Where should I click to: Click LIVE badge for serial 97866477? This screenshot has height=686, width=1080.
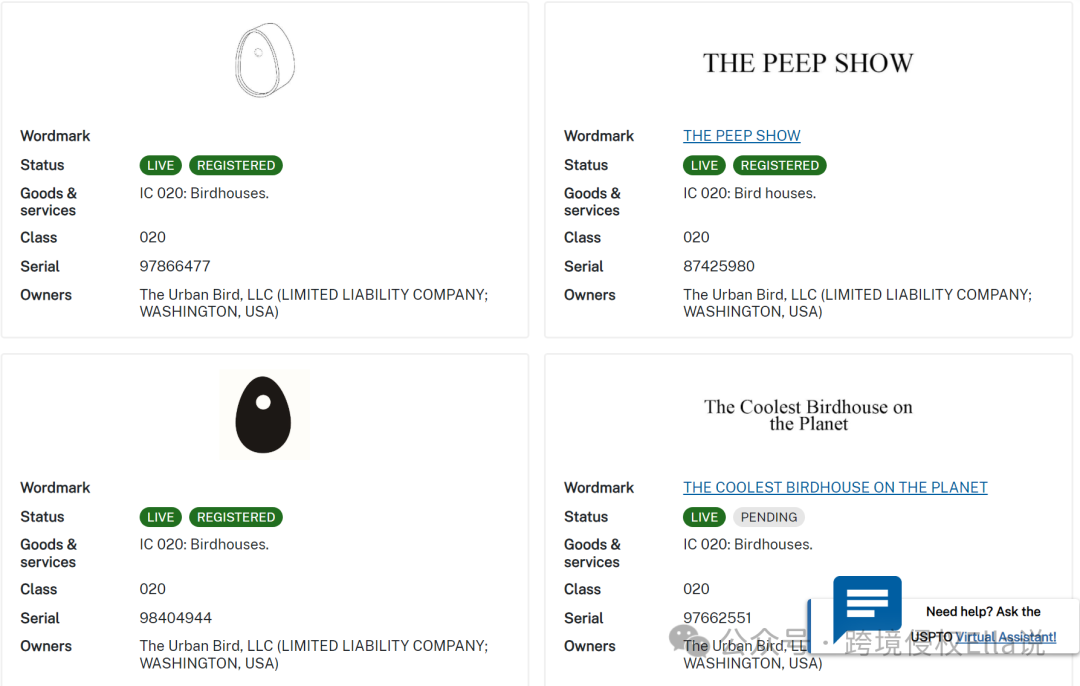point(160,165)
